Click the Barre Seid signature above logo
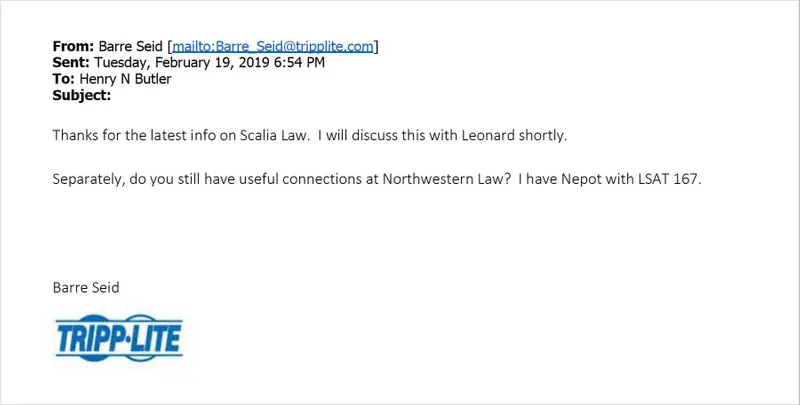This screenshot has width=800, height=405. coord(86,287)
